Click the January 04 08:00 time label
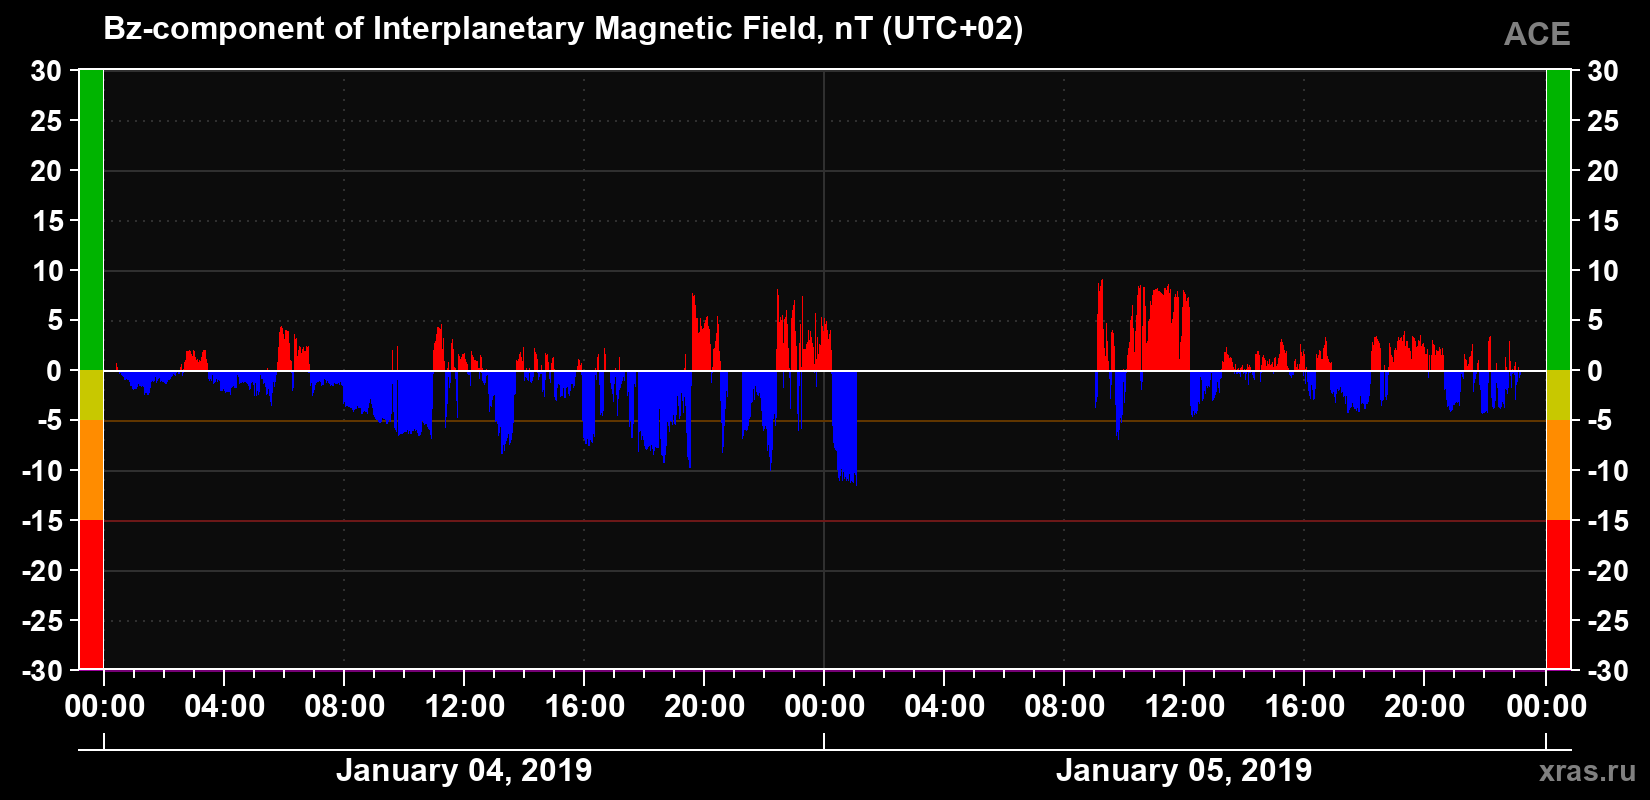Image resolution: width=1650 pixels, height=800 pixels. tap(344, 707)
